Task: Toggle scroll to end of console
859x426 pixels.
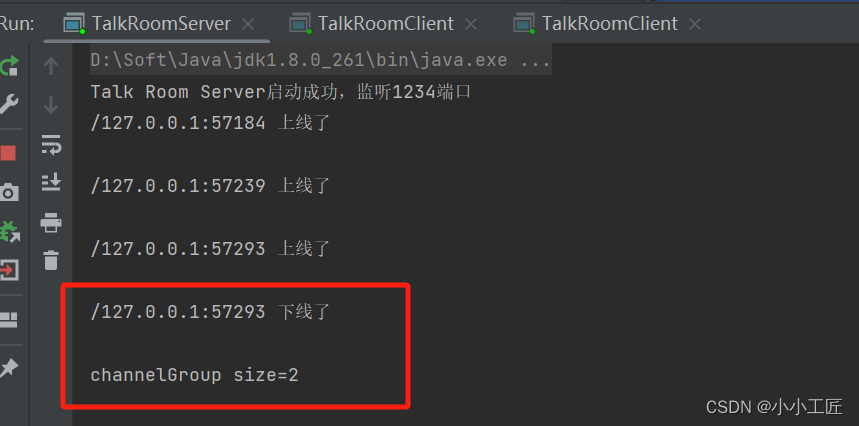Action: click(x=51, y=182)
